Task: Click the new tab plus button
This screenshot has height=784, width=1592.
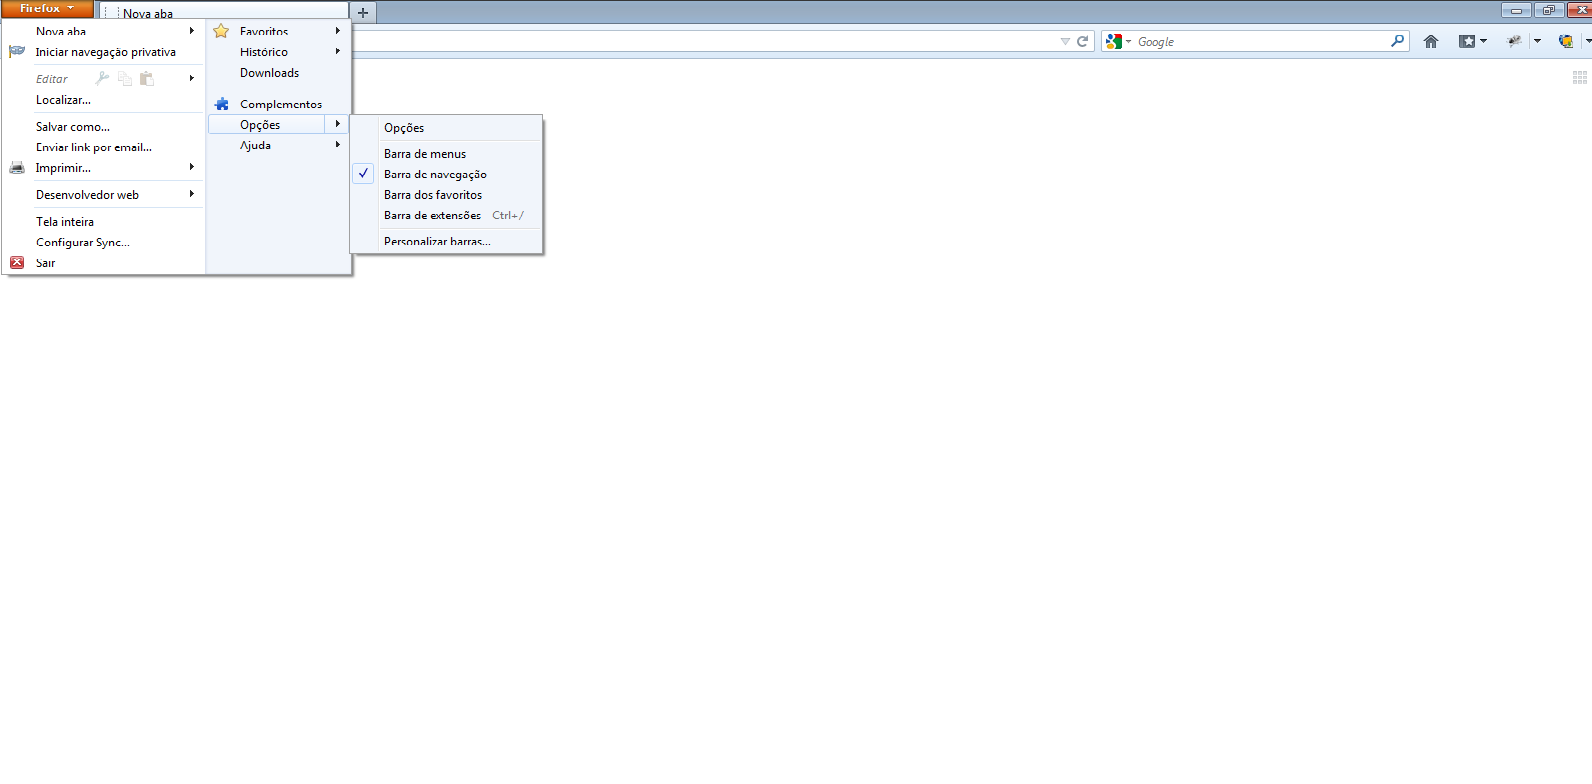Action: 363,13
